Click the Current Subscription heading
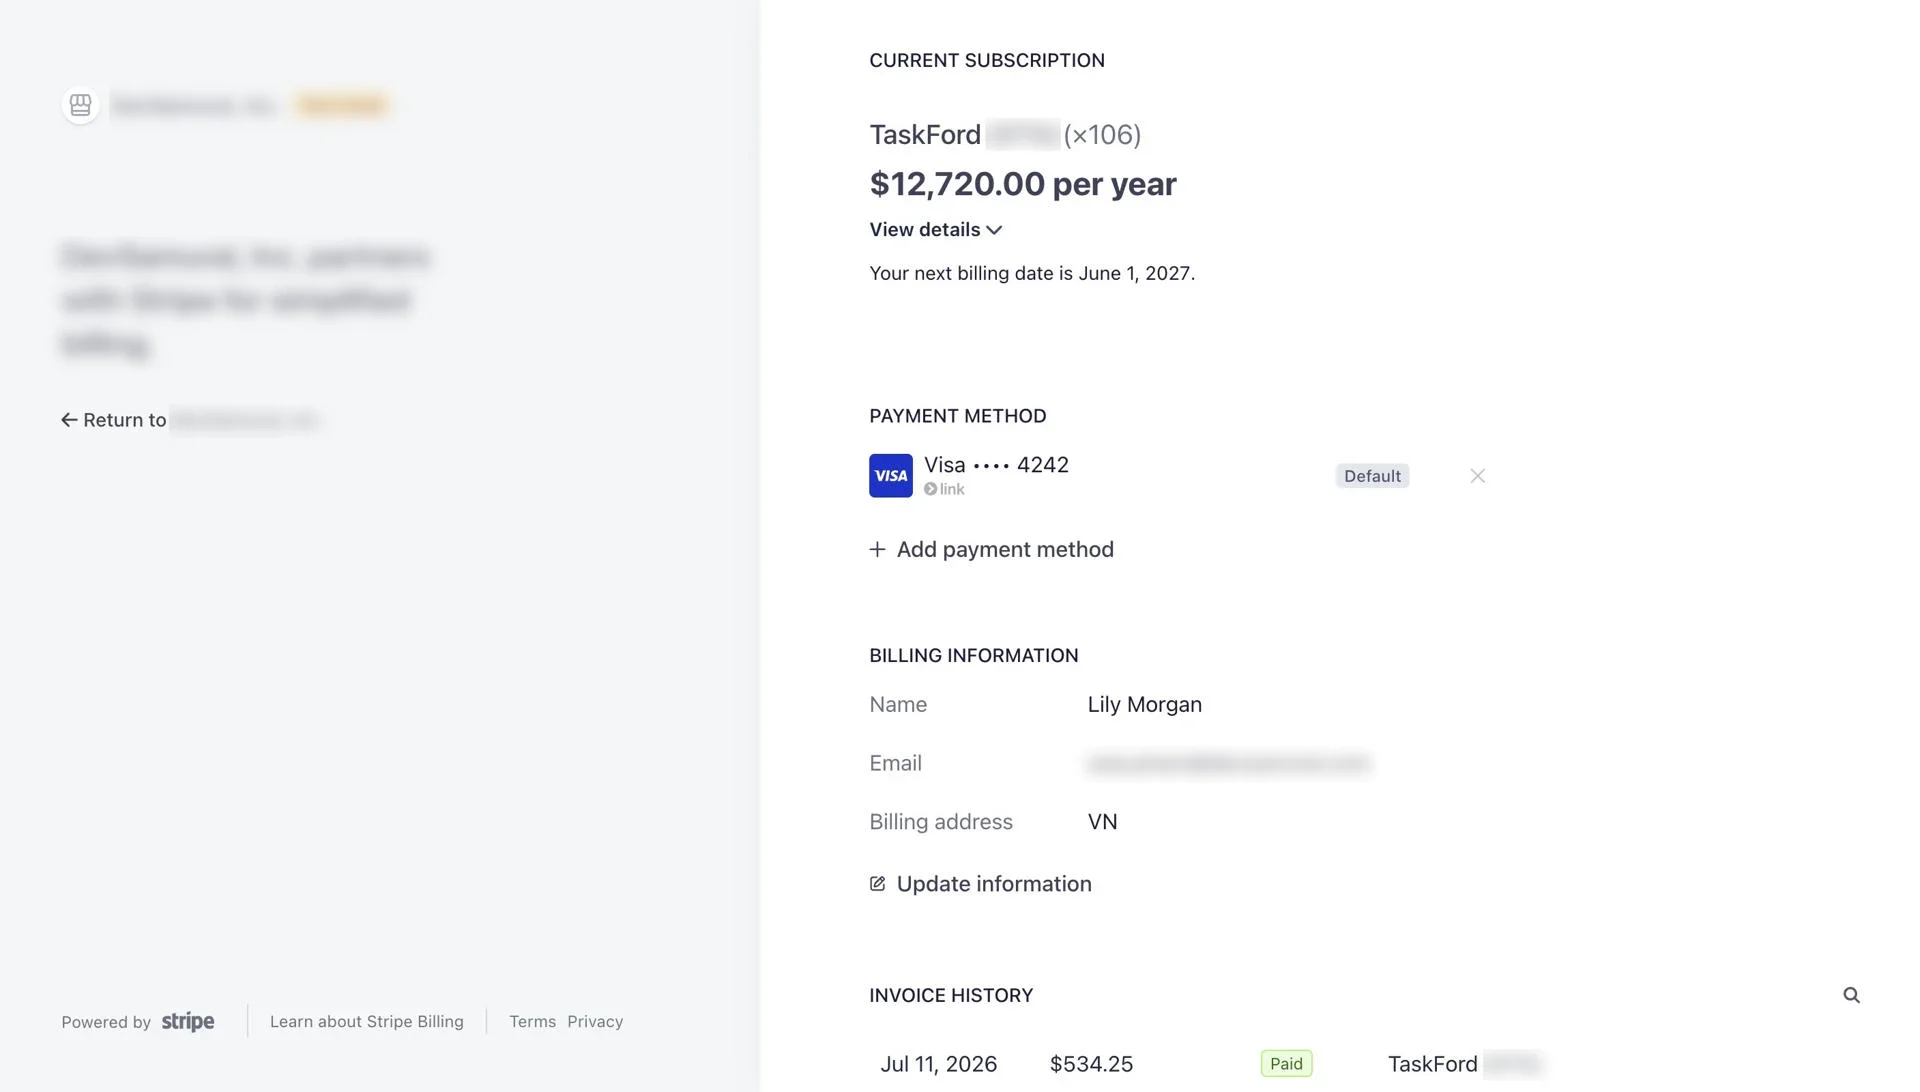This screenshot has width=1920, height=1092. click(x=987, y=61)
